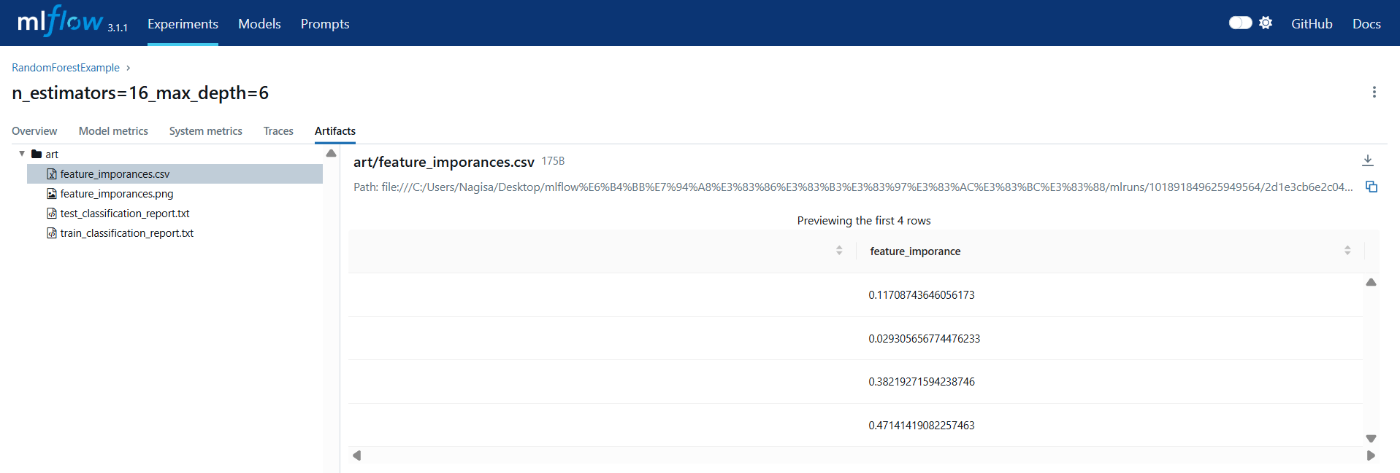Collapse the art folder triangle
Viewport: 1400px width, 473px height.
[x=22, y=154]
